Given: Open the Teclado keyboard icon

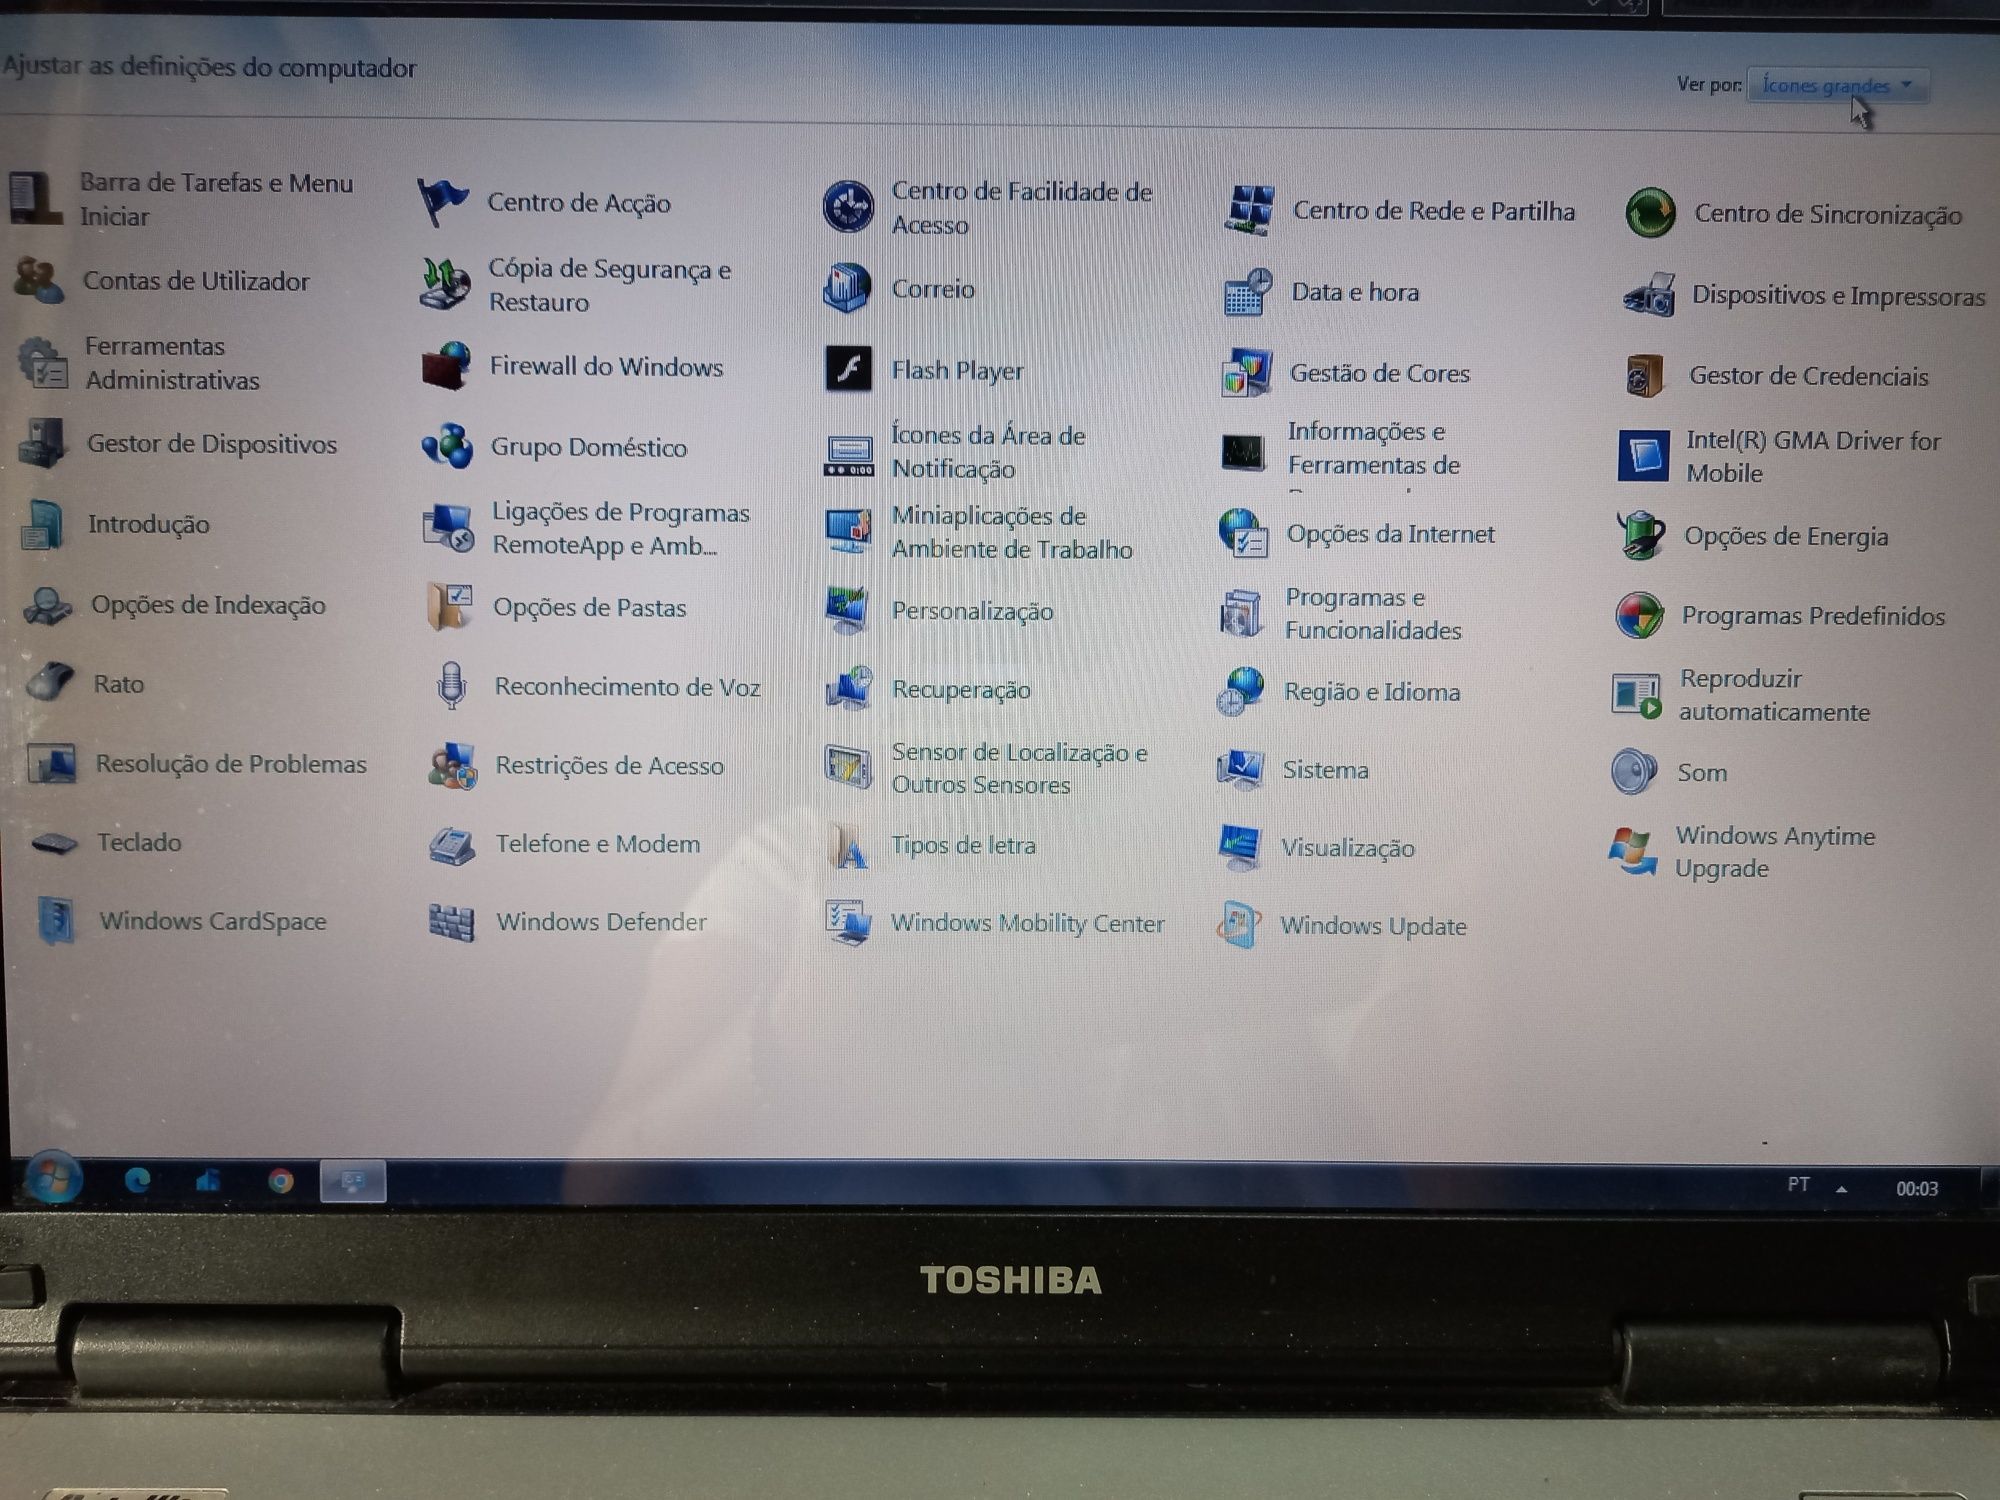Looking at the screenshot, I should pos(54,843).
